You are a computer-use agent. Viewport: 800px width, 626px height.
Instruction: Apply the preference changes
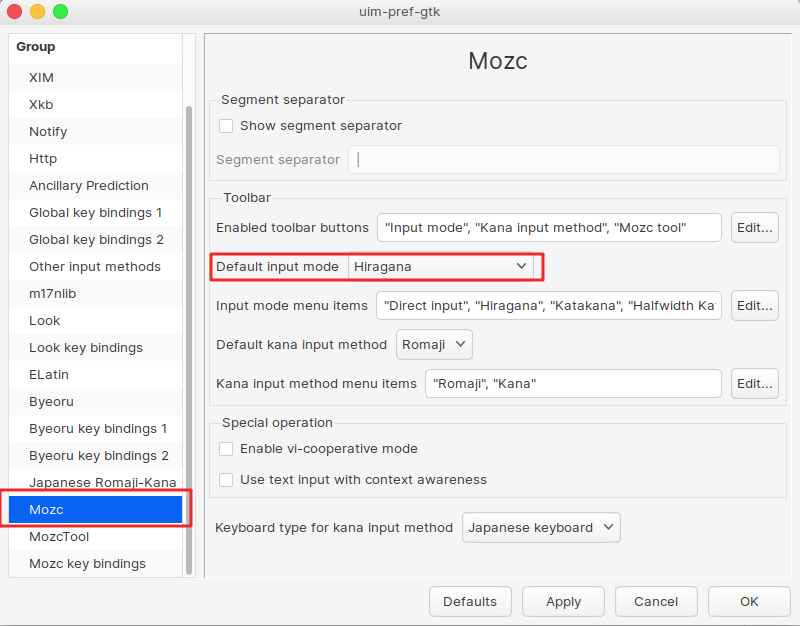click(x=563, y=602)
